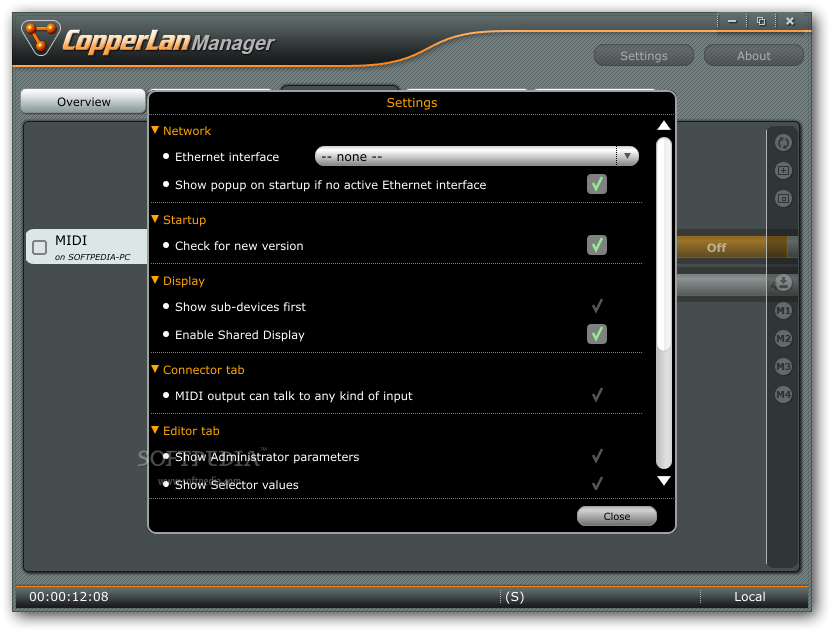Minimize the CopperLan Manager window
The image size is (832, 632).
[732, 21]
